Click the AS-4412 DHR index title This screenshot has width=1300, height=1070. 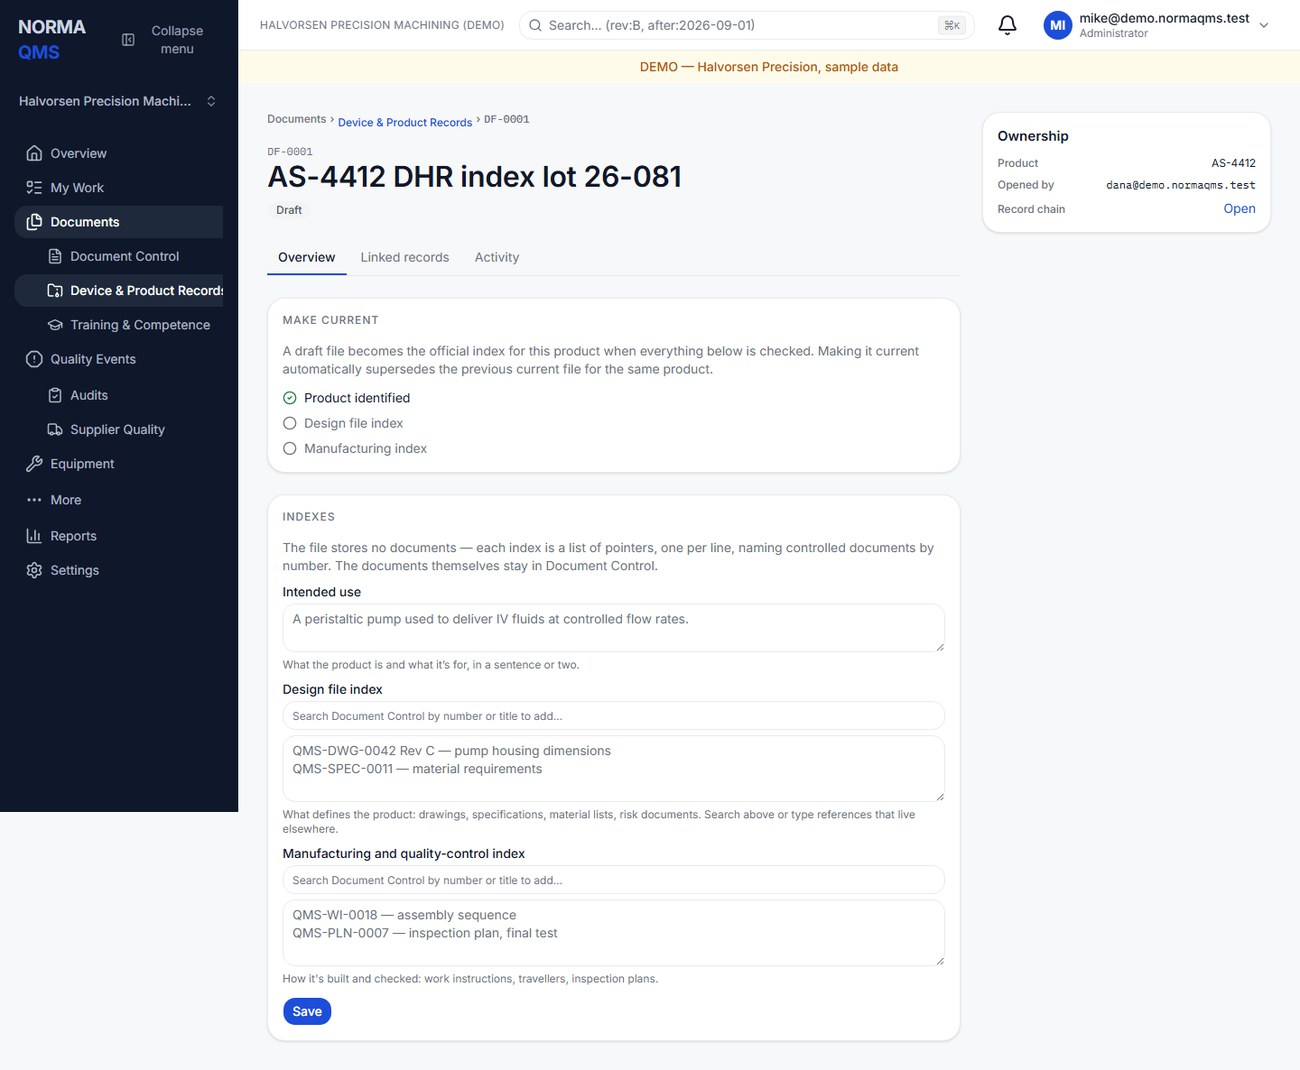click(474, 177)
